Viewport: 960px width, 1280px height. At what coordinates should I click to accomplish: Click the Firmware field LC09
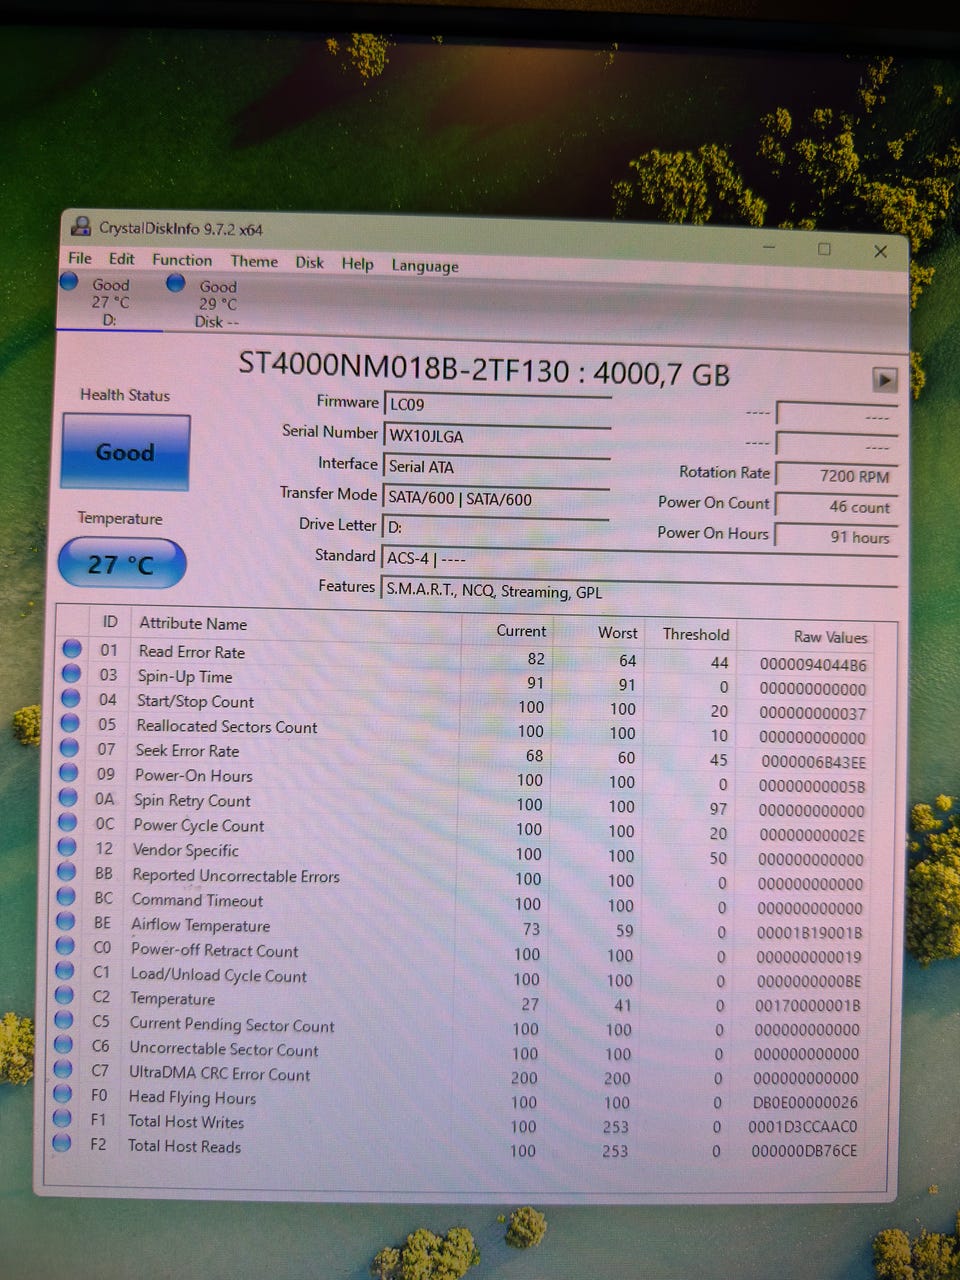(x=497, y=404)
